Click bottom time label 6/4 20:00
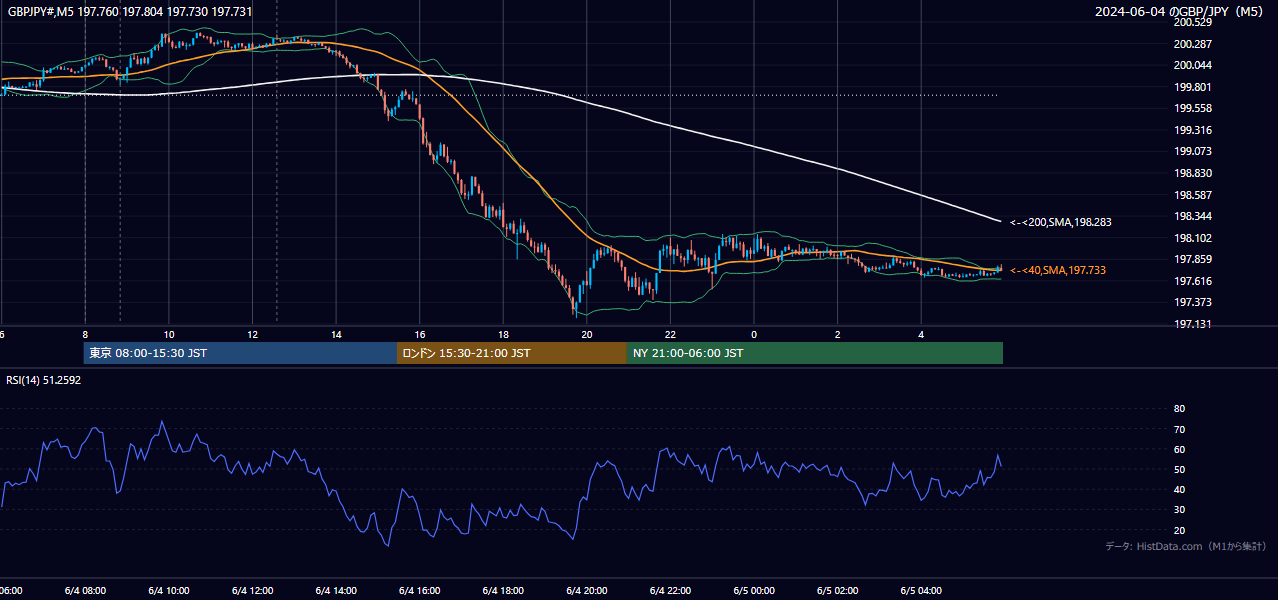1278x600 pixels. (x=587, y=590)
